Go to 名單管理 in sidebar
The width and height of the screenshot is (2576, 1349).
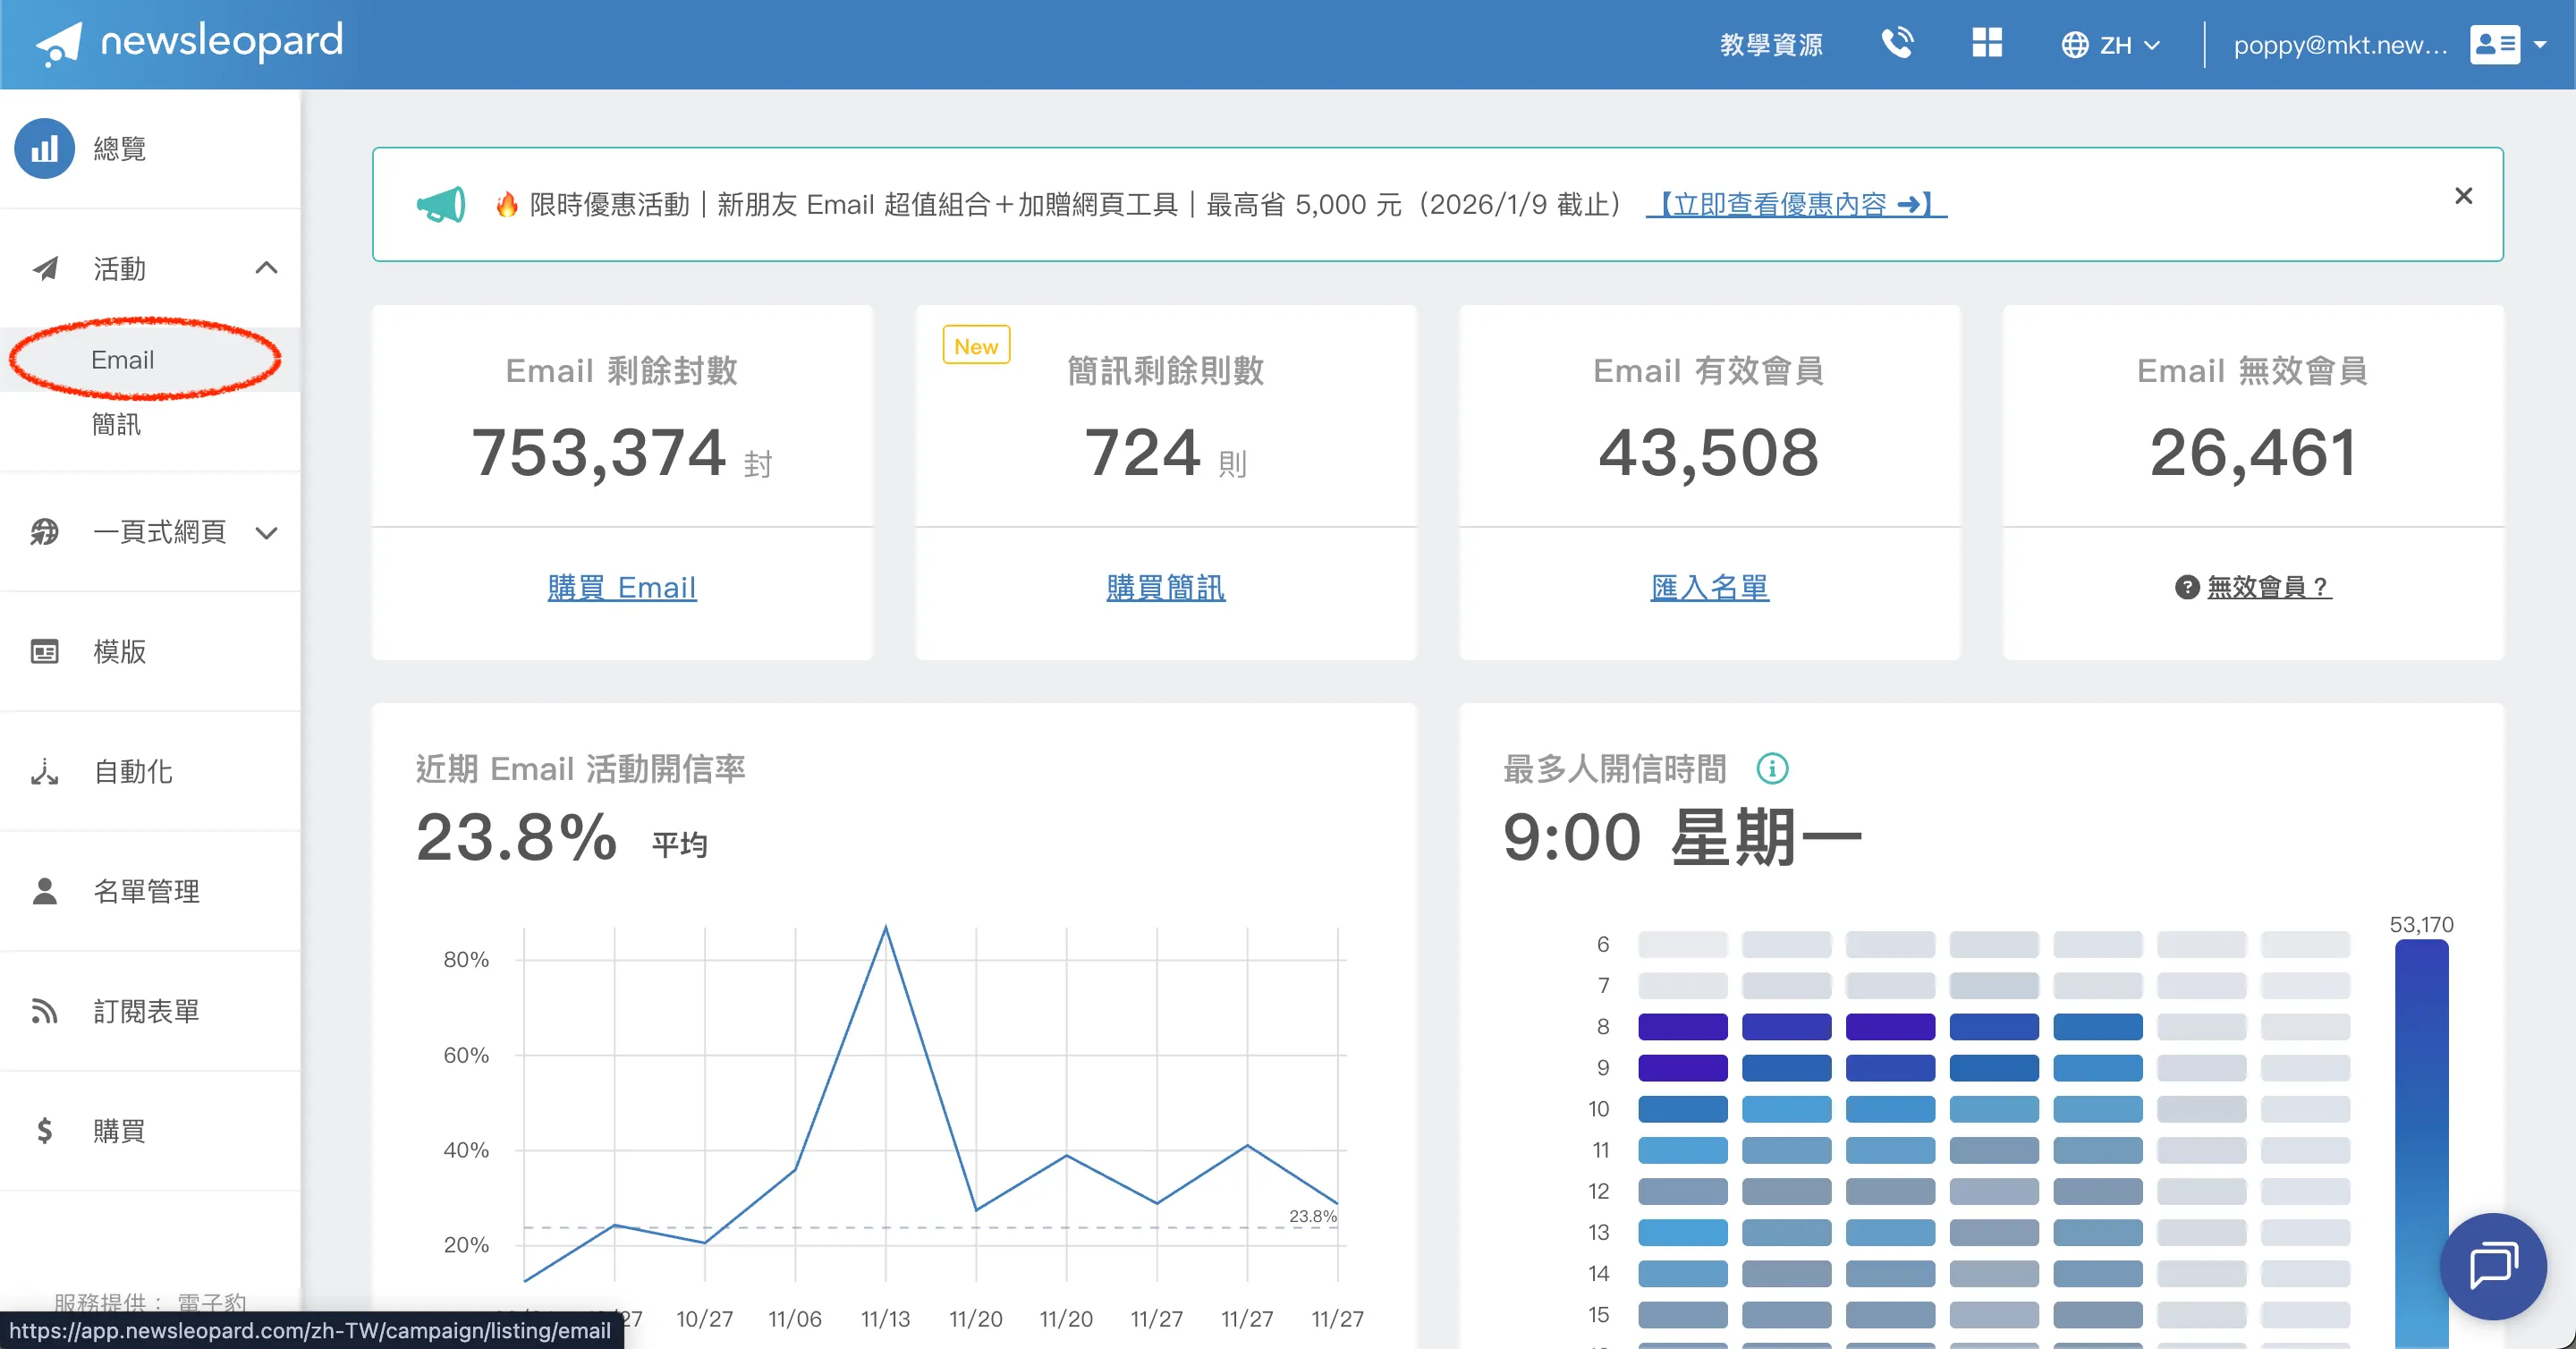[x=146, y=891]
